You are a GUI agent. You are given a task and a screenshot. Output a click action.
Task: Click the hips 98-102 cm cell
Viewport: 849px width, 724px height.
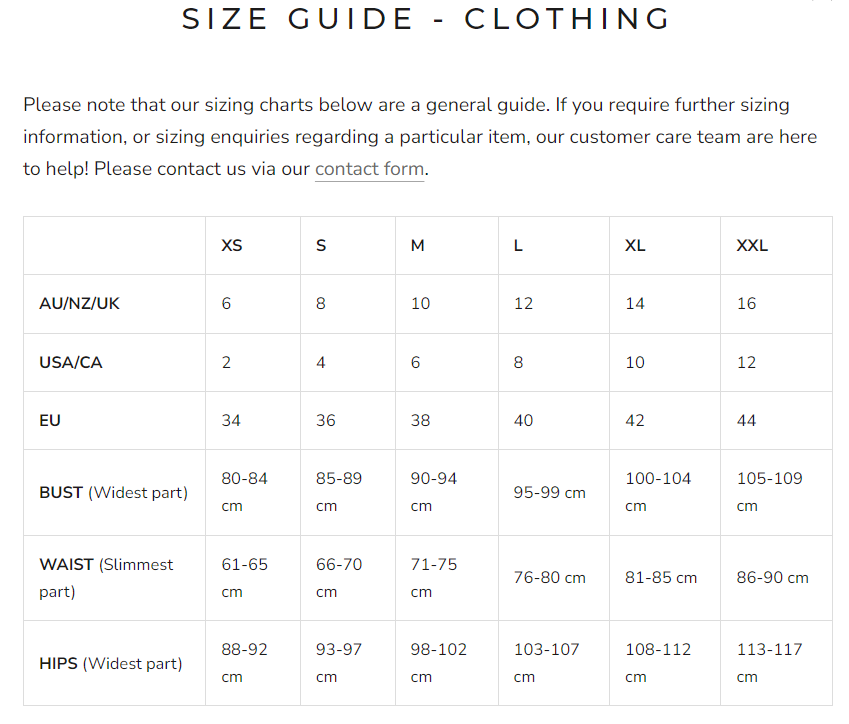point(439,662)
